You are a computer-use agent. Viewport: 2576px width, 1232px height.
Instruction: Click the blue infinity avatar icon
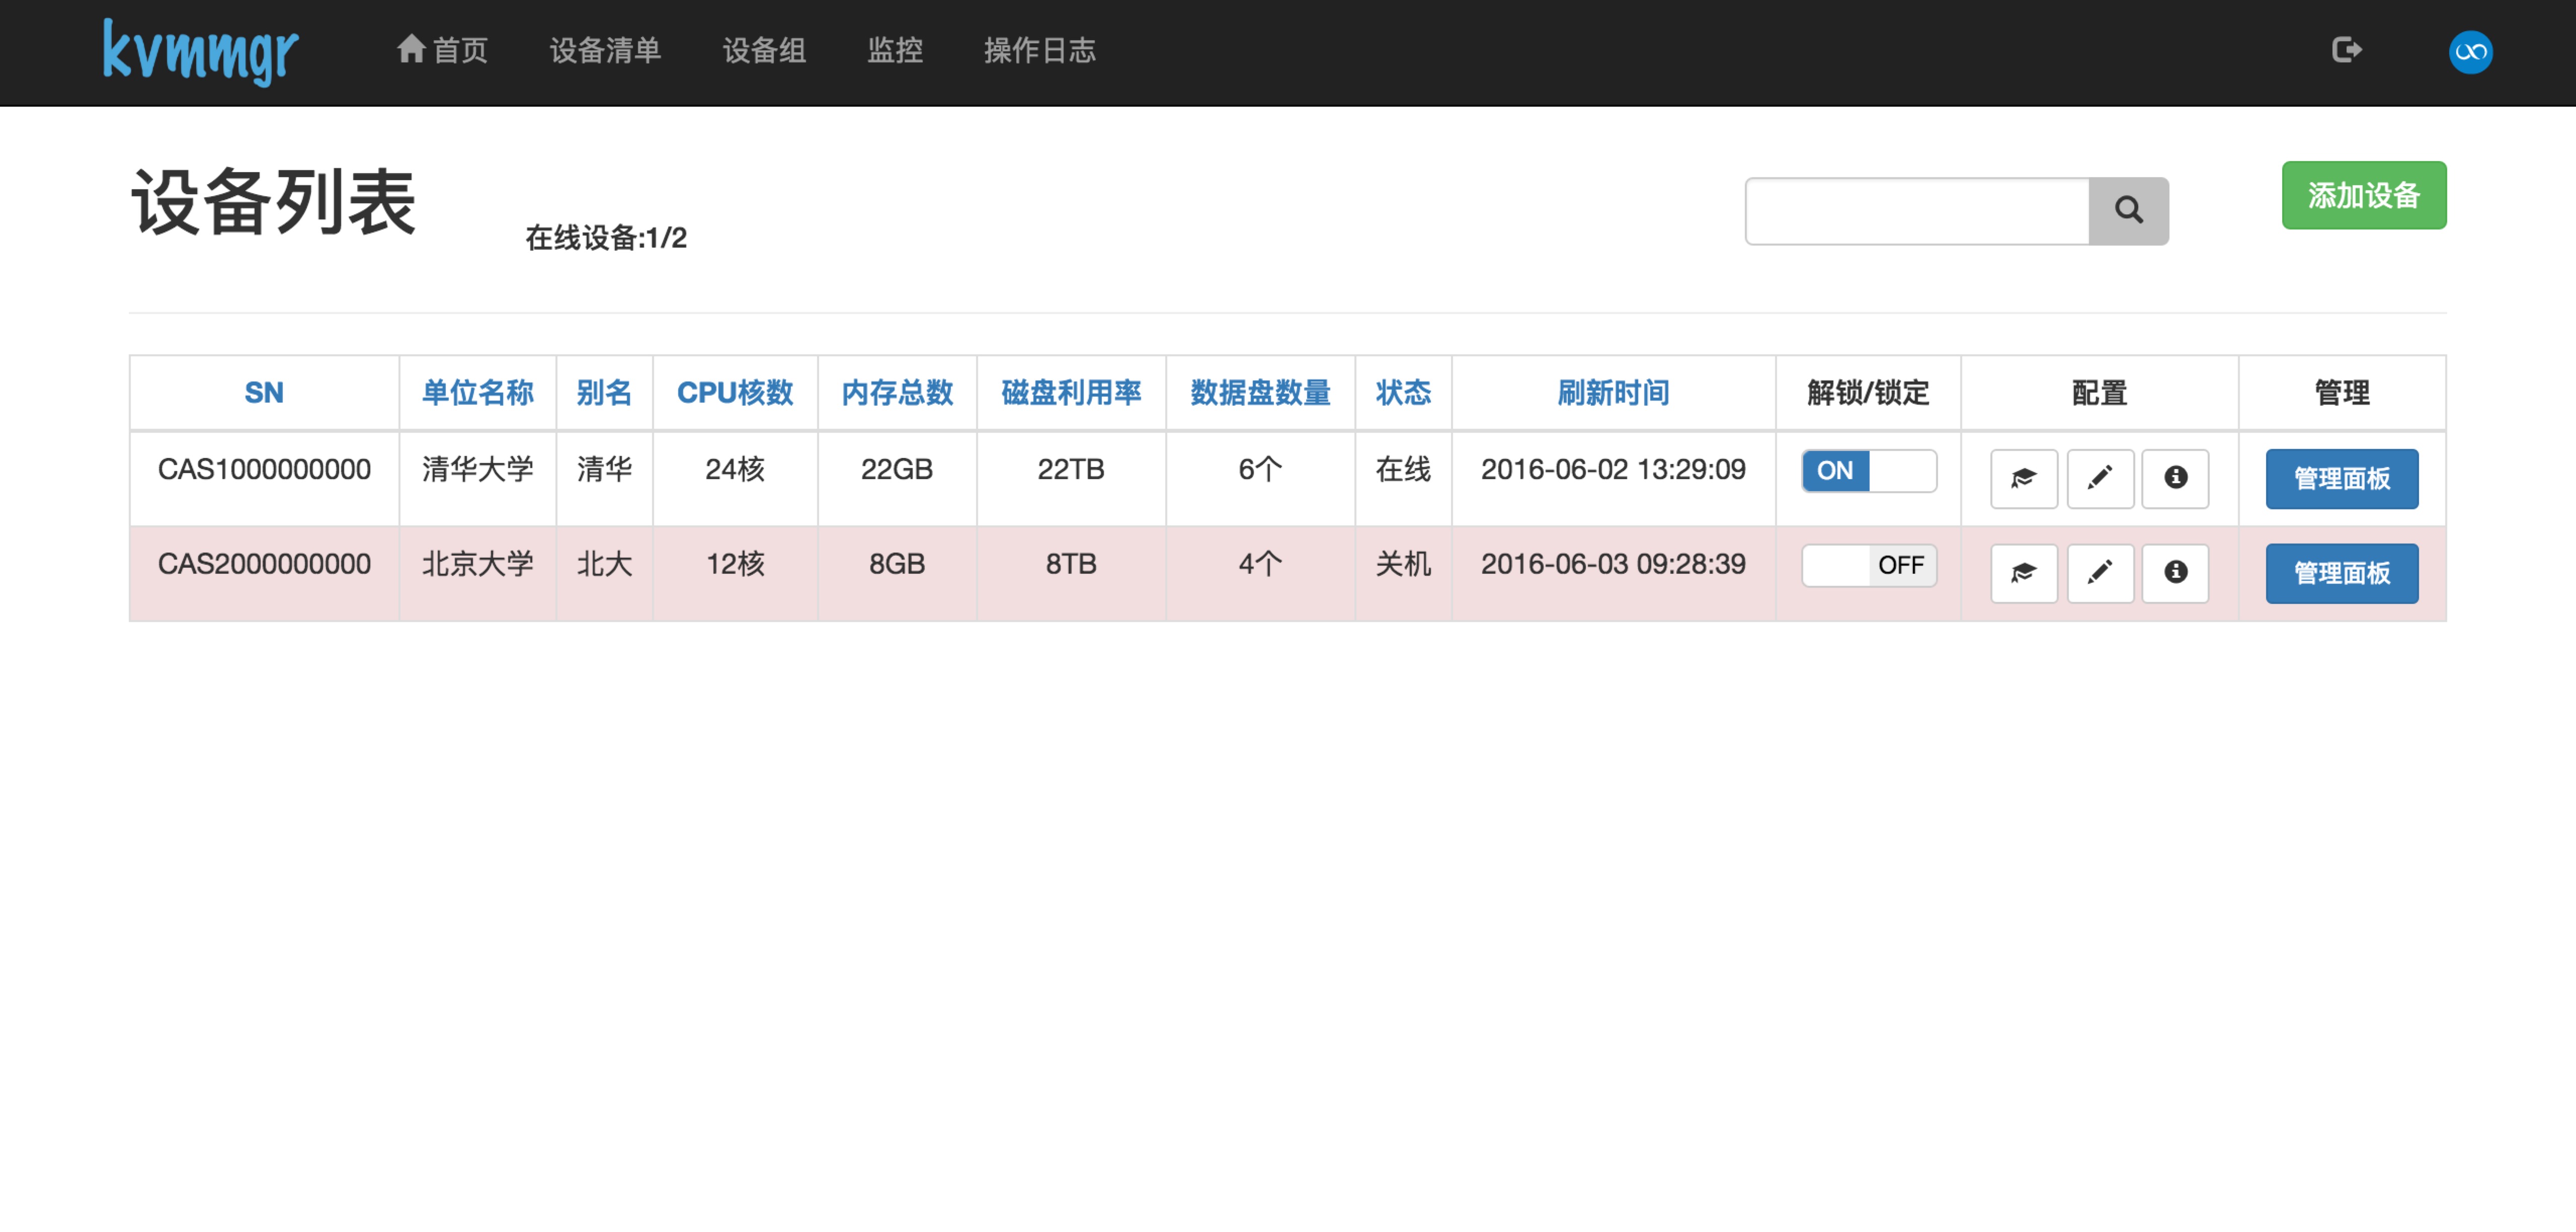tap(2470, 52)
